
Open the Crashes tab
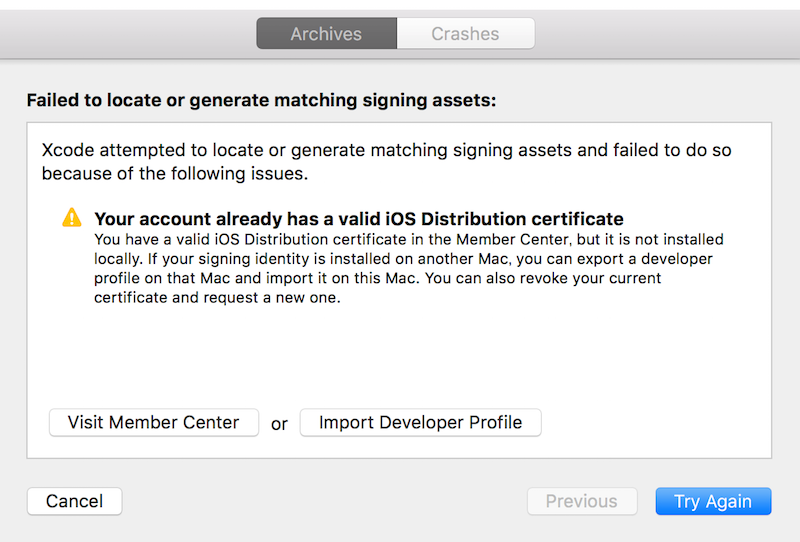point(465,34)
